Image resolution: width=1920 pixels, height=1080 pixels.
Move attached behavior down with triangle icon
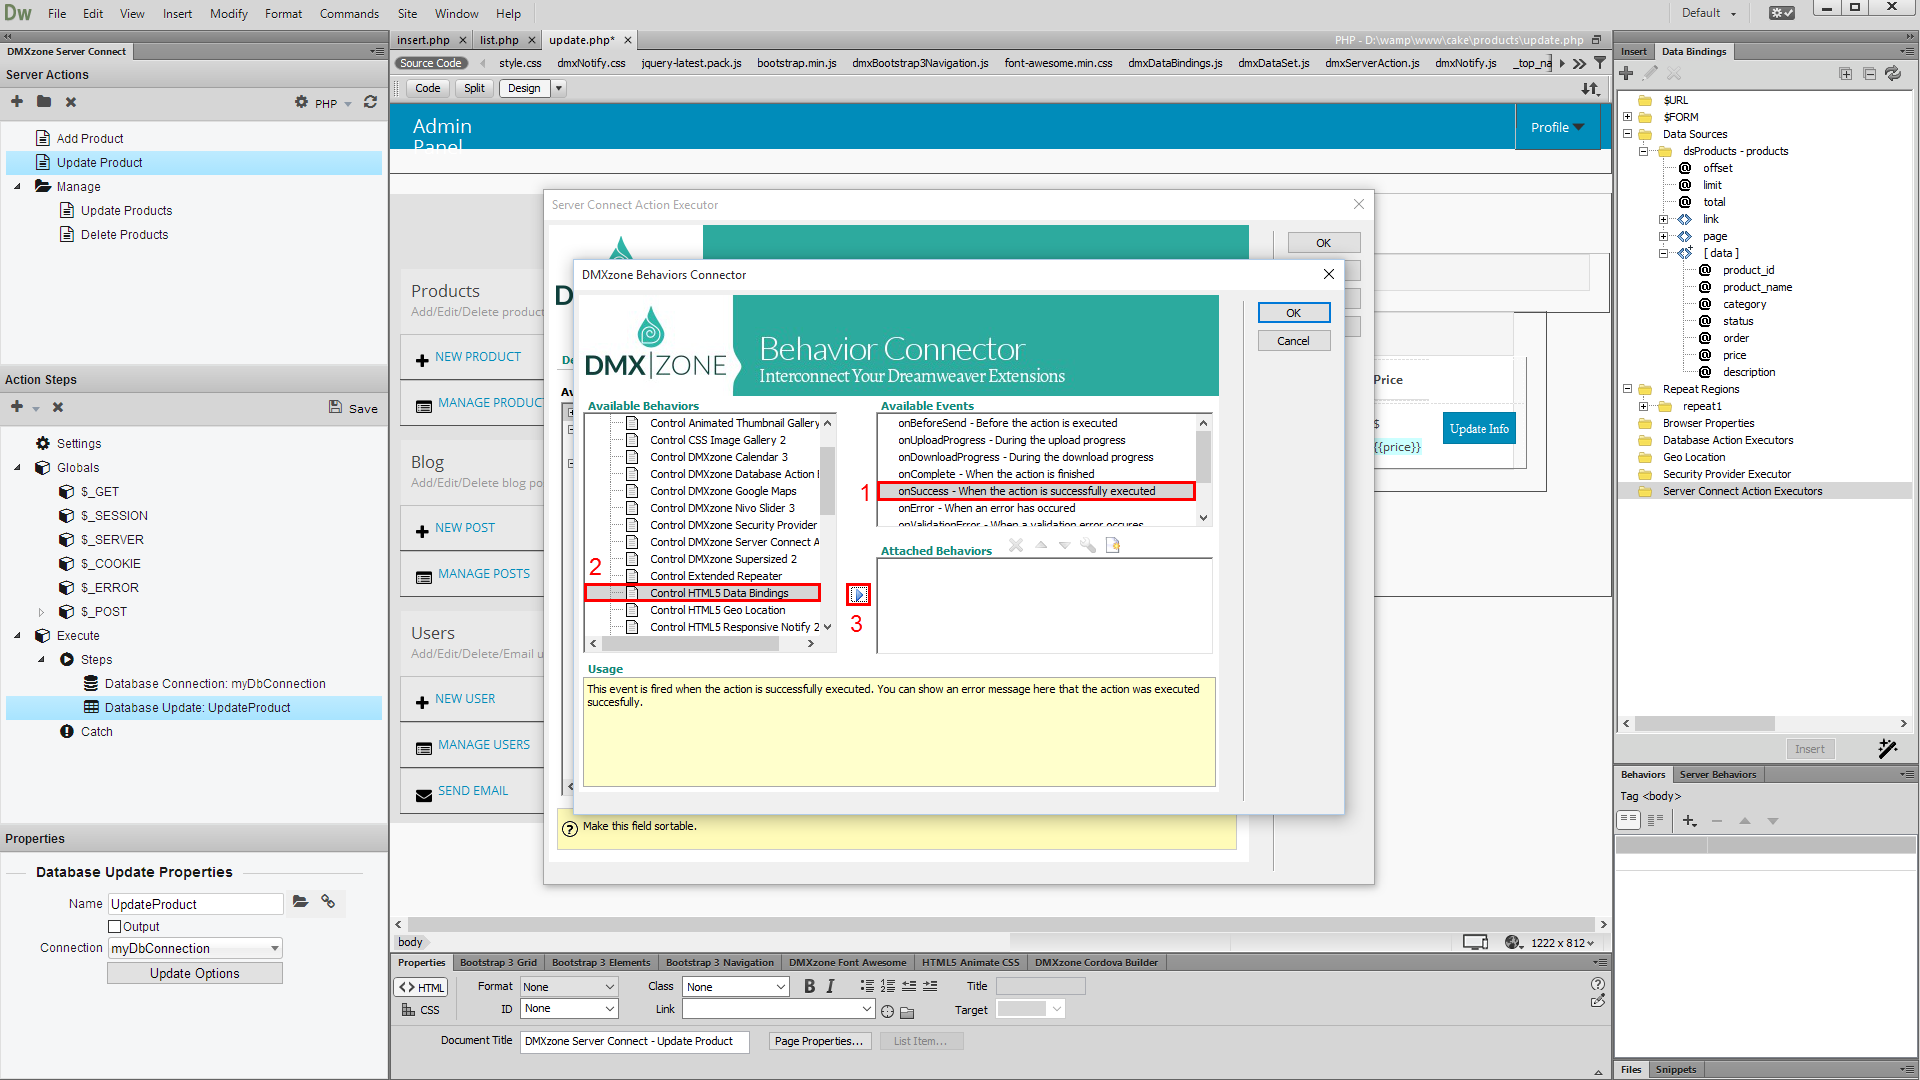(1064, 545)
